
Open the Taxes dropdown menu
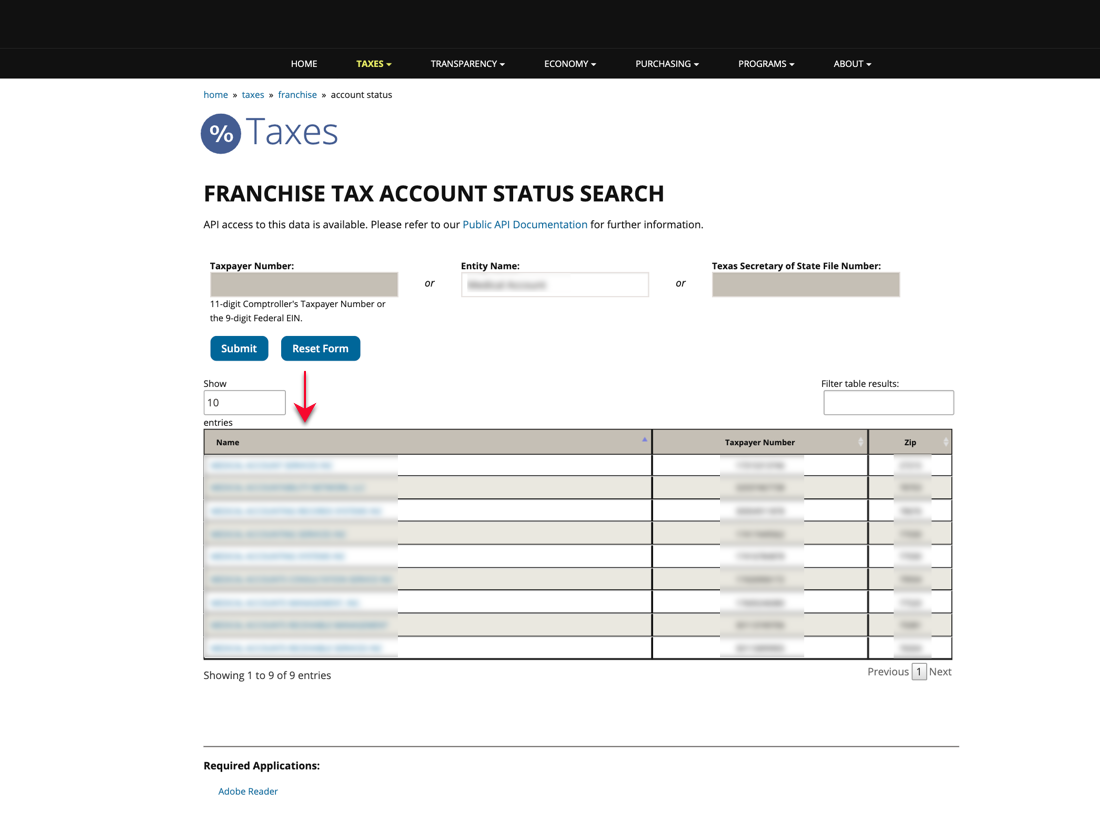[373, 64]
